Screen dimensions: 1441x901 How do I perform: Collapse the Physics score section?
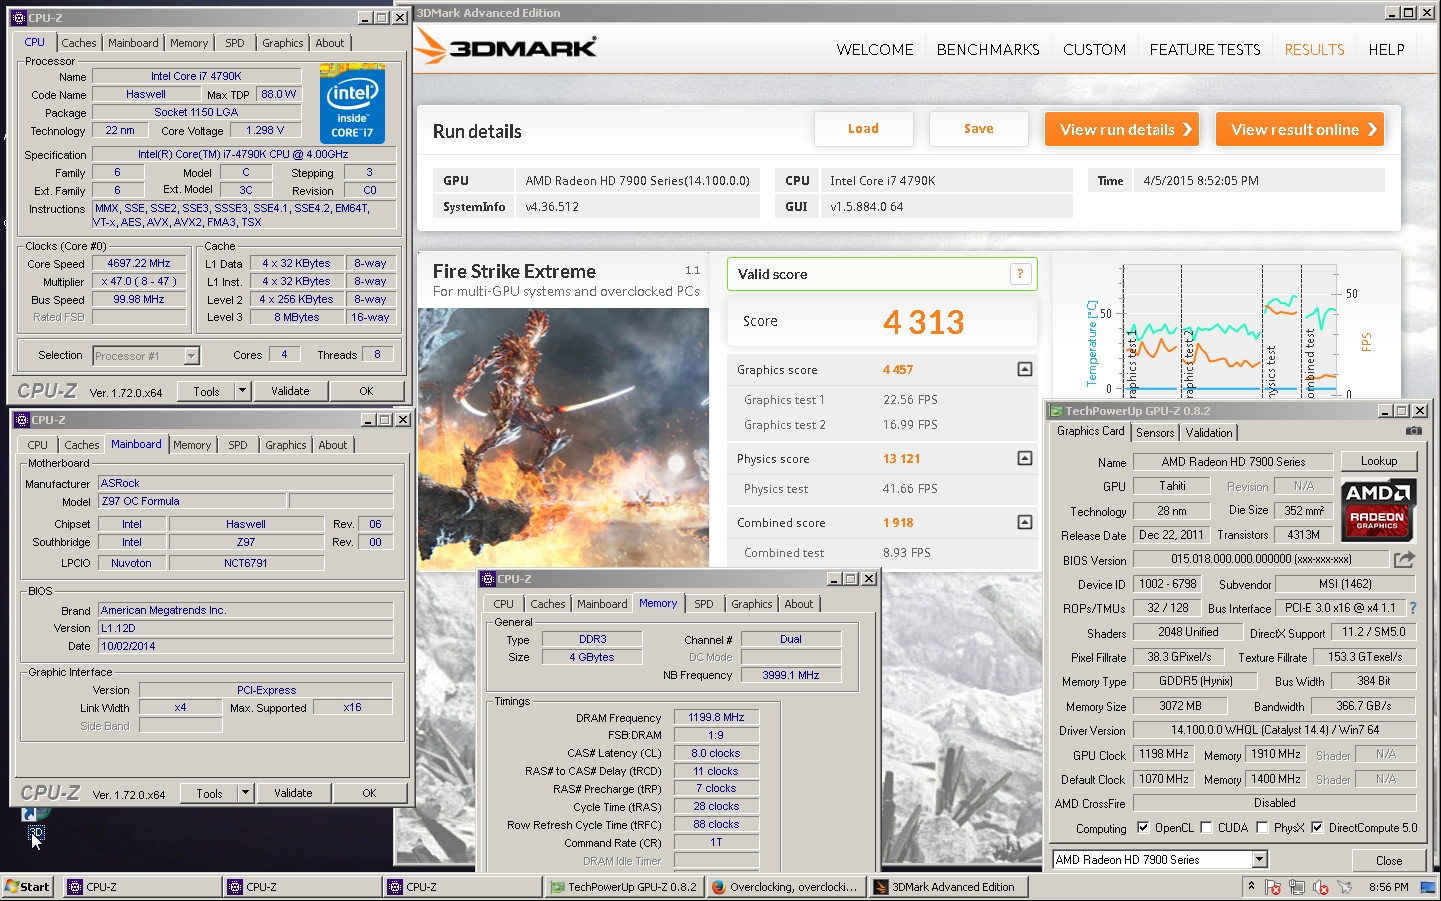[1024, 458]
